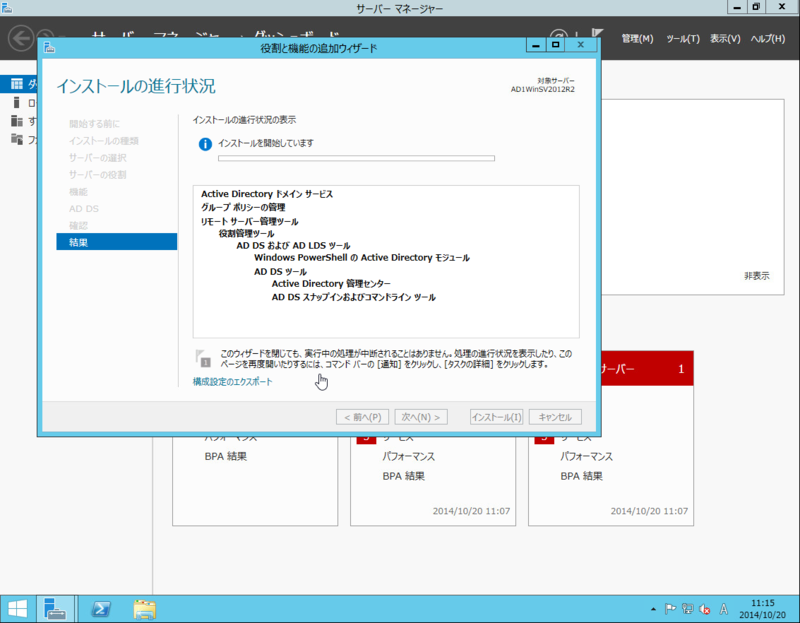Unmute audio using the tray speaker icon
800x623 pixels.
(x=704, y=607)
